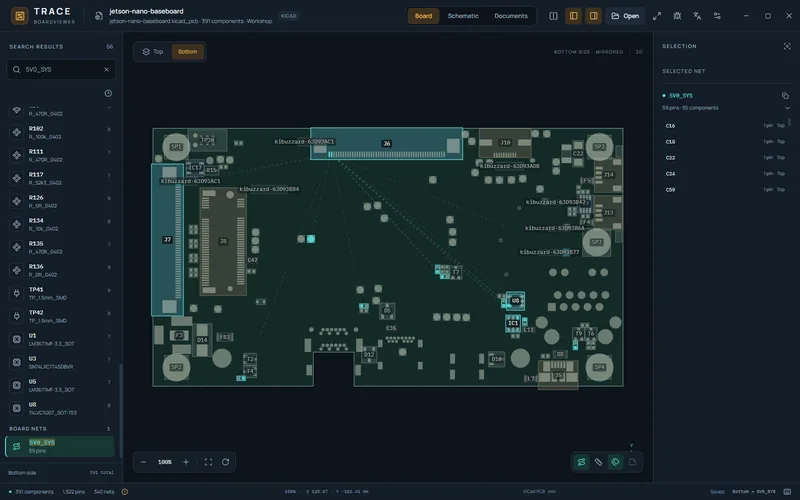Select the ruler measure tool

pos(598,462)
